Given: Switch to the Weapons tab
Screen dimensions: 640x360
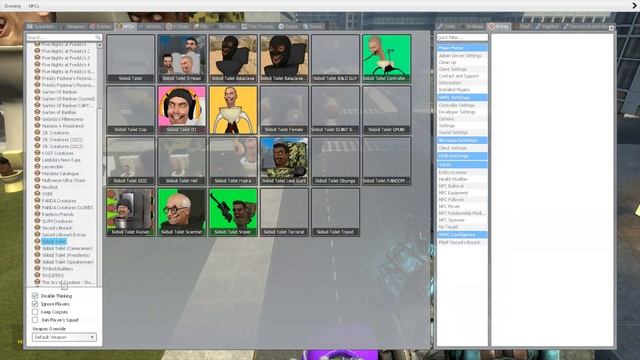Looking at the screenshot, I should pyautogui.click(x=72, y=27).
